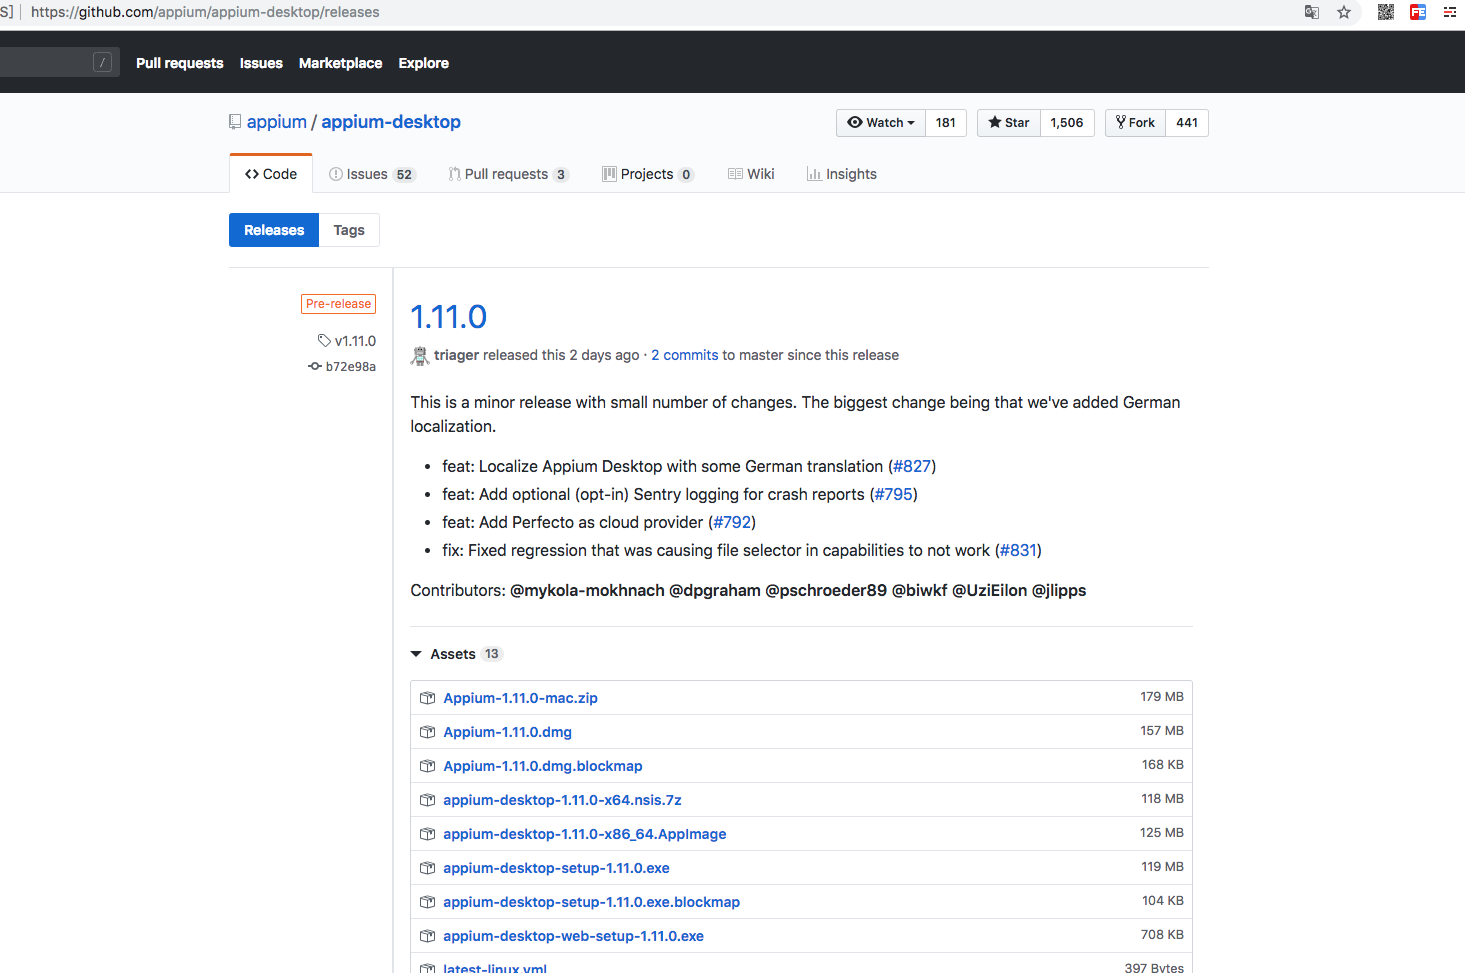1465x973 pixels.
Task: Click the package icon for Appium-1.11.0-mac.zip
Action: 427,698
